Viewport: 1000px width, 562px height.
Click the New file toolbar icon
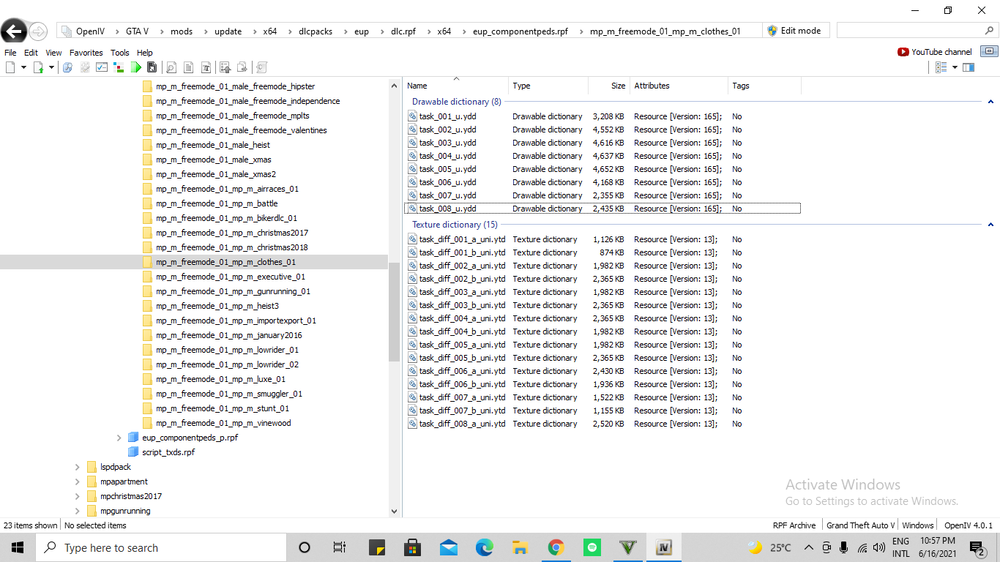tap(10, 68)
